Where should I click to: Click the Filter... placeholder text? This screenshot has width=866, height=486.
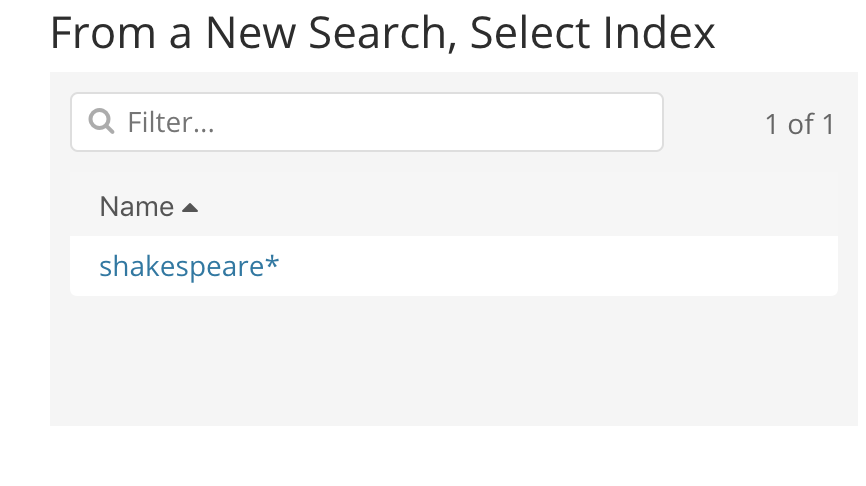click(171, 122)
